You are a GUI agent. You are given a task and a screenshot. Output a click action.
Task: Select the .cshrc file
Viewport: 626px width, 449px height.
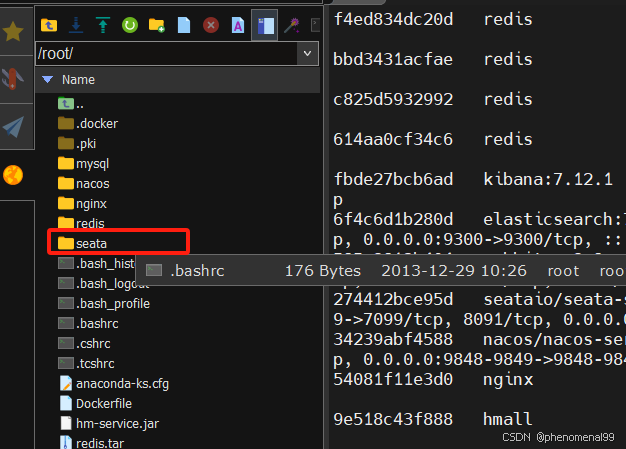point(84,343)
